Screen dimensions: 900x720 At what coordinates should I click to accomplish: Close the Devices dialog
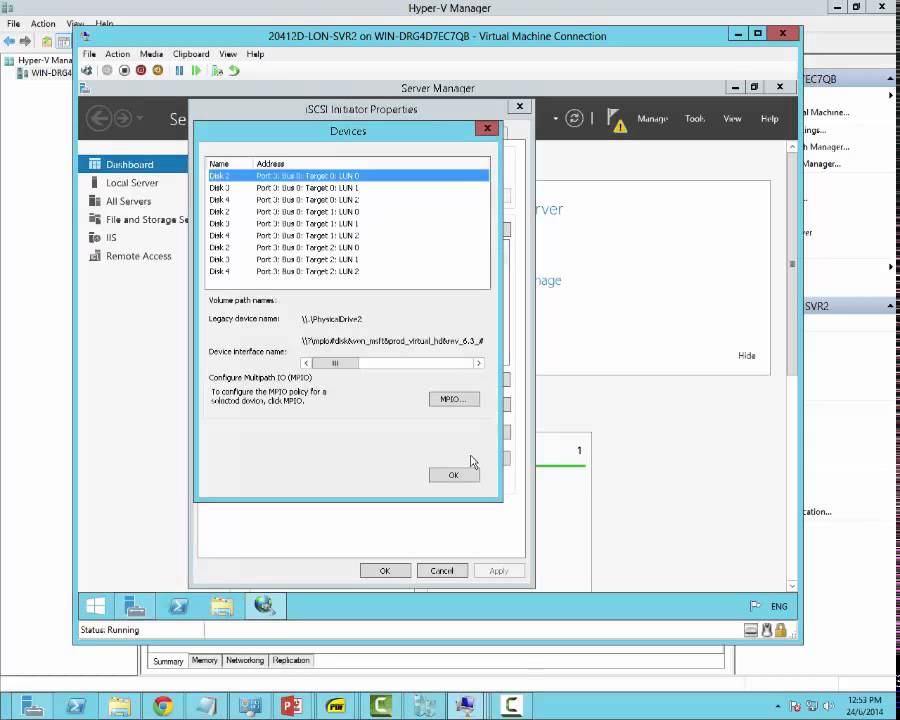click(487, 129)
